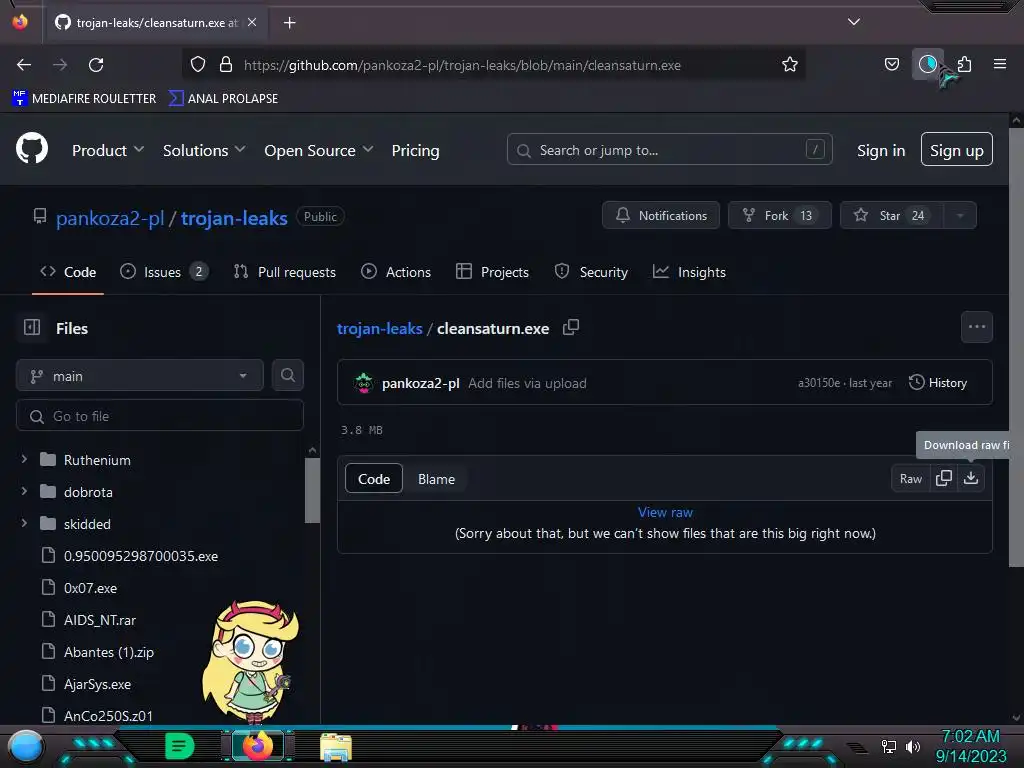
Task: Bookmark this page with star icon
Action: (790, 65)
